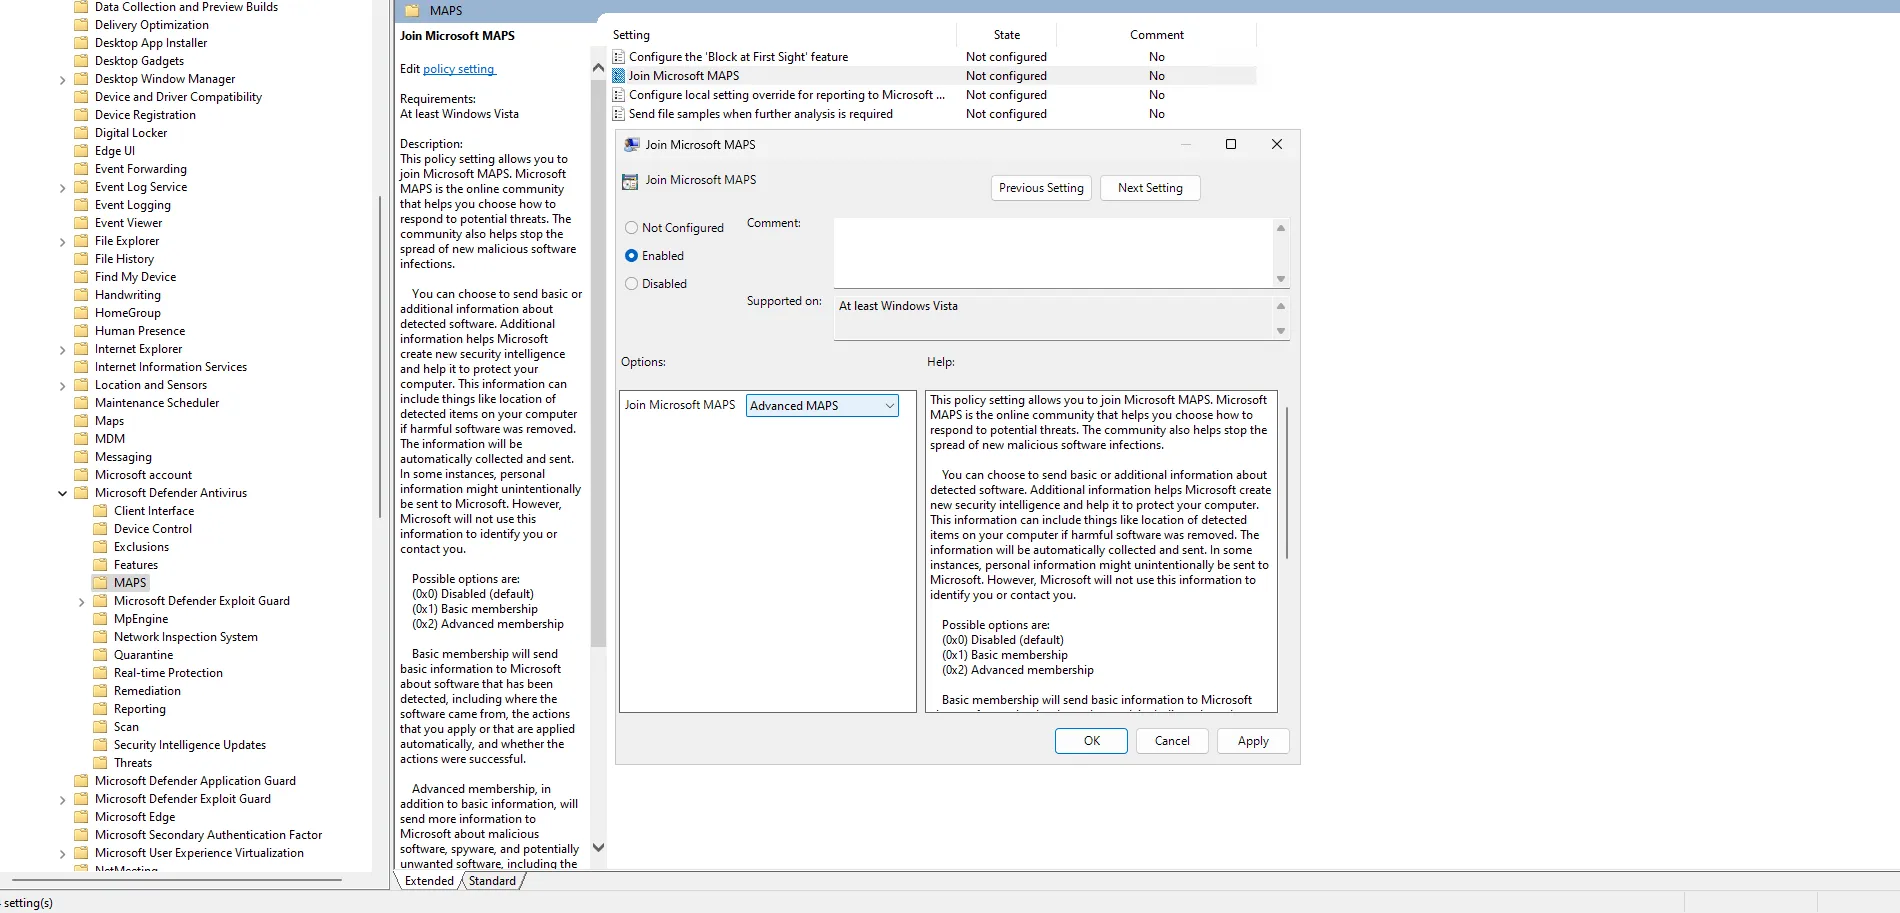Collapse the Microsoft Defender Antivirus node
Image resolution: width=1900 pixels, height=913 pixels.
pos(62,492)
